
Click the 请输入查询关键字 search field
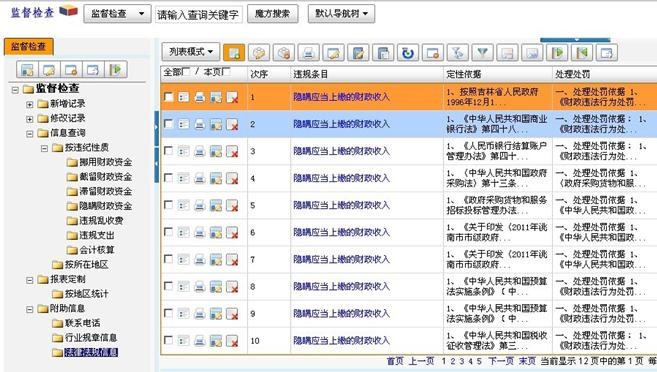[199, 15]
